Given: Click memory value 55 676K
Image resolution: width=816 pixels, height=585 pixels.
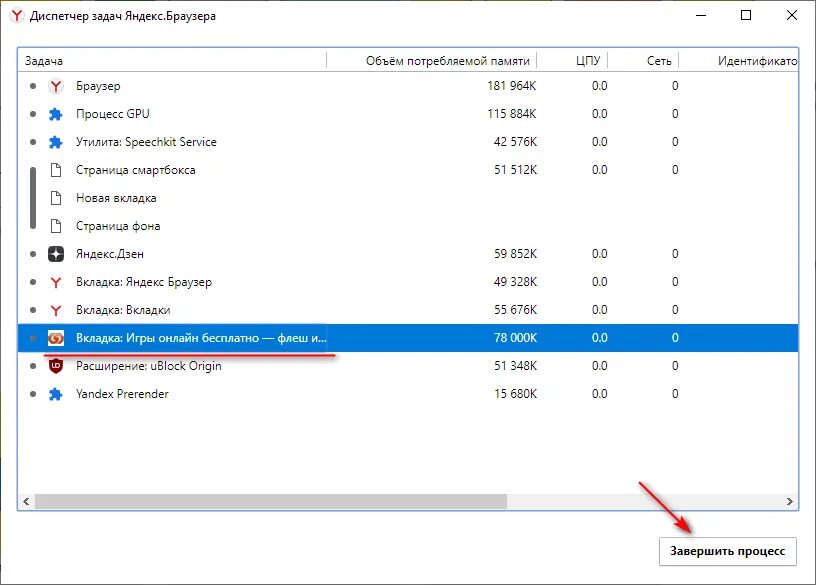Looking at the screenshot, I should (515, 310).
